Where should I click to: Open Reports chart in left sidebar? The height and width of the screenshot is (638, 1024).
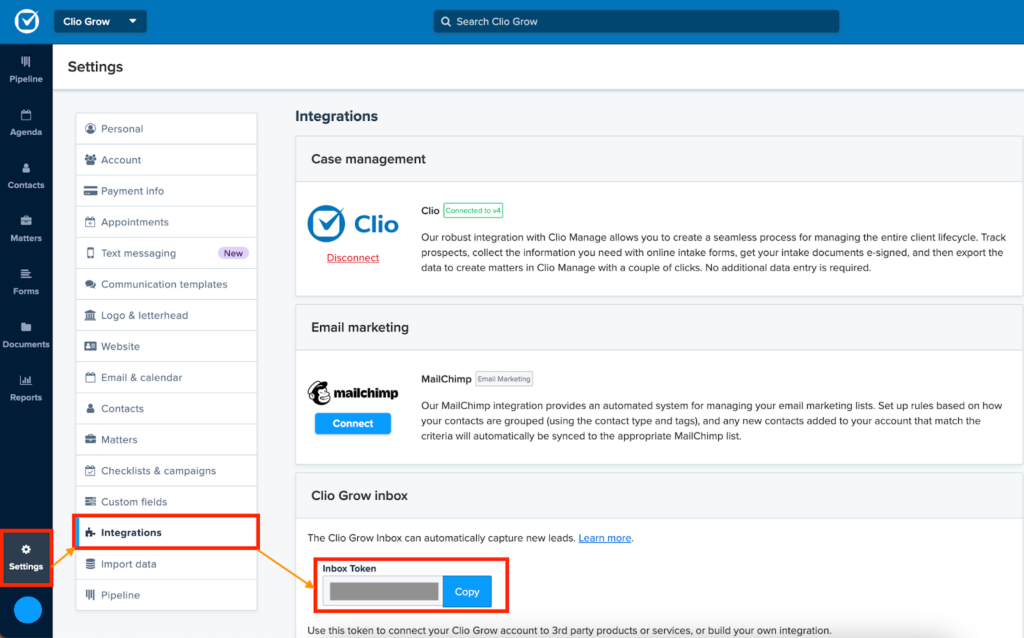tap(26, 387)
